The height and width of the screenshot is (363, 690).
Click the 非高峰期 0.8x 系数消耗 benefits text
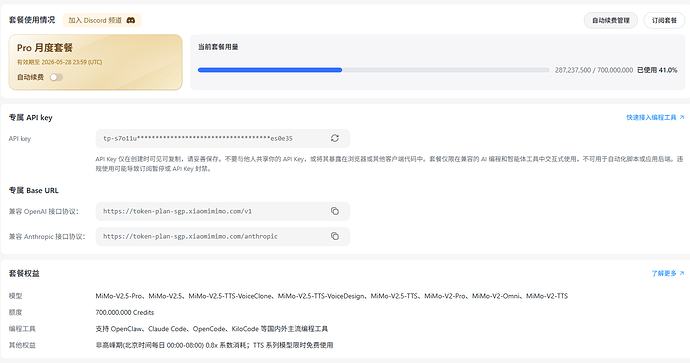pyautogui.click(x=214, y=345)
